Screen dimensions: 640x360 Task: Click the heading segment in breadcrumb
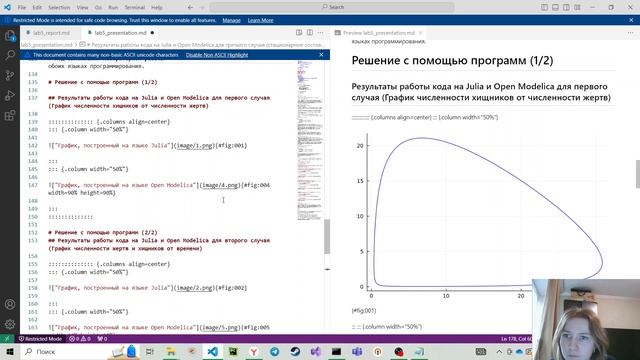(203, 44)
